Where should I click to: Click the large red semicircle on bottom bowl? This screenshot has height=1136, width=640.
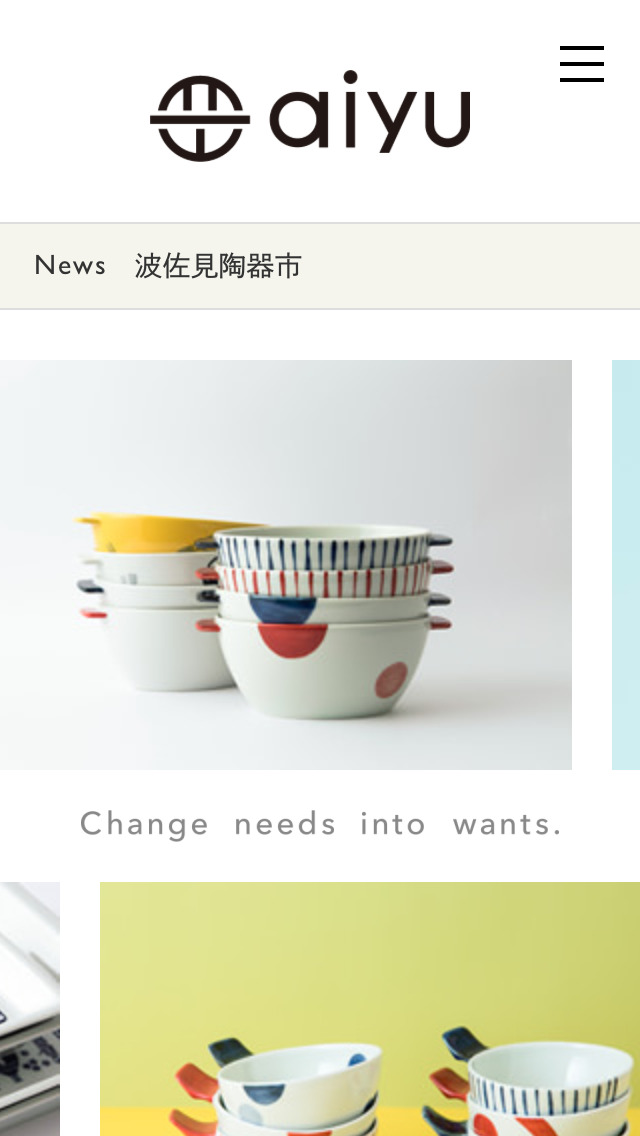(x=293, y=640)
